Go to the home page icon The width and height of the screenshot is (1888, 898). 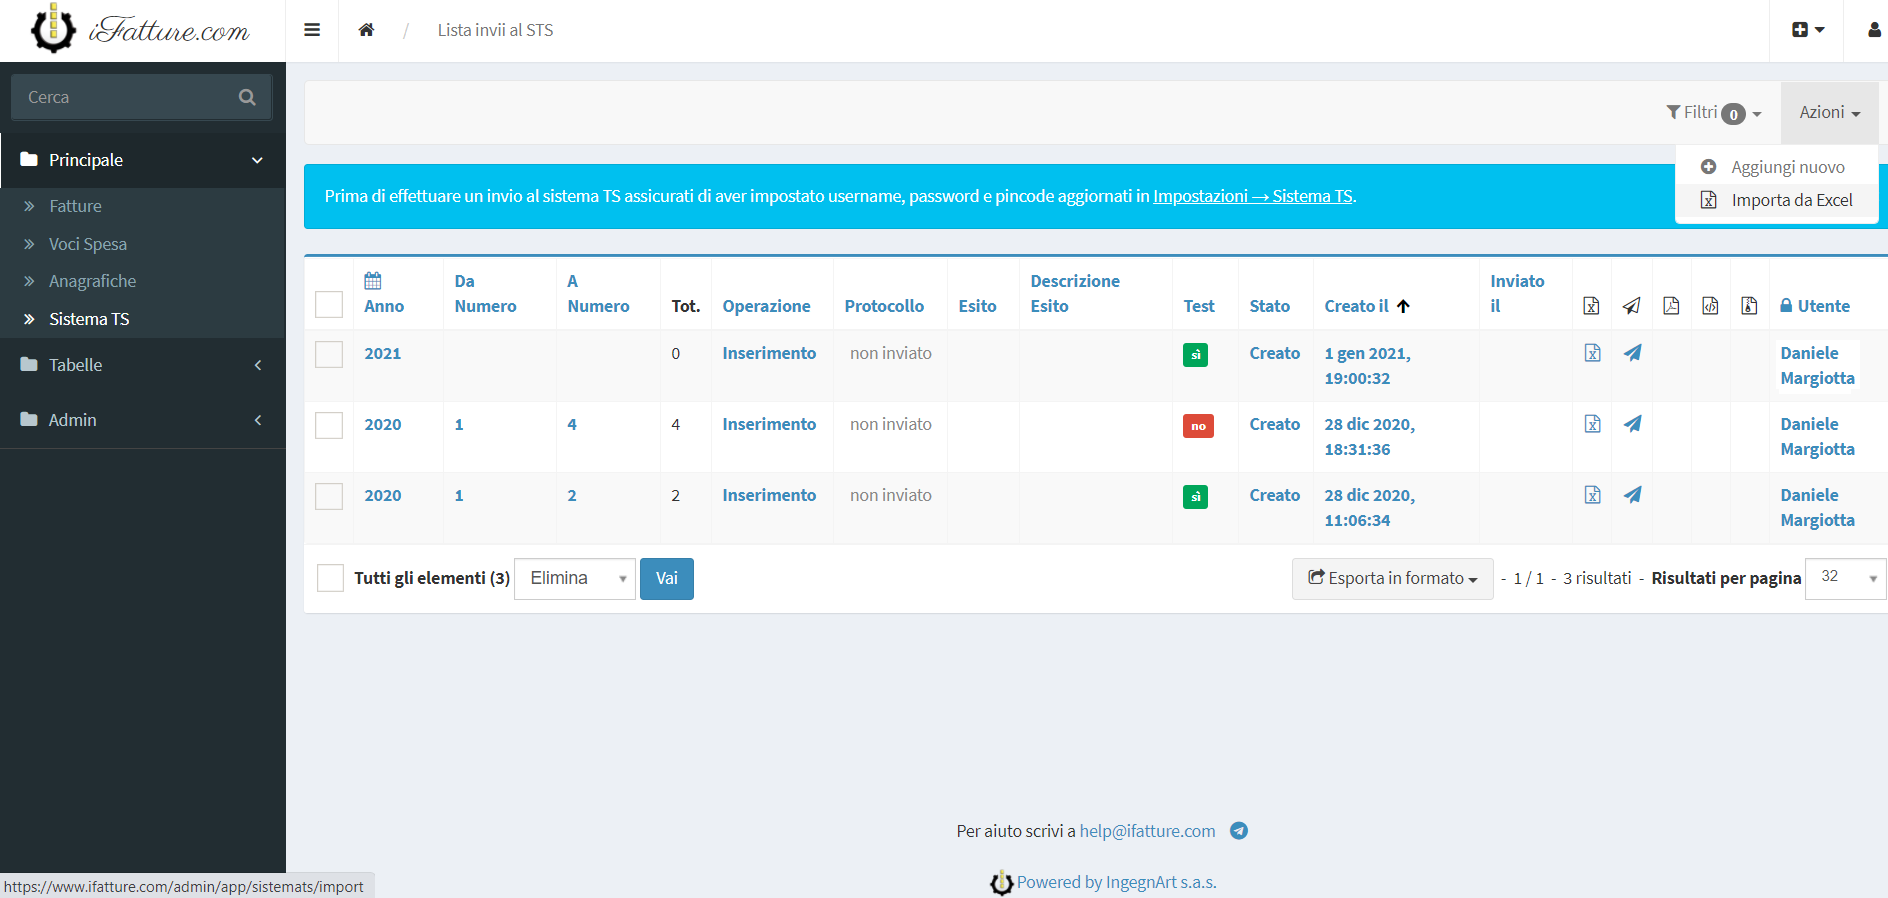[366, 30]
